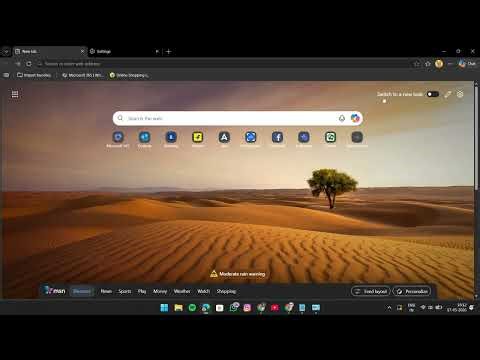Open WhatsApp from the taskbar
The width and height of the screenshot is (480, 360).
pos(234,308)
